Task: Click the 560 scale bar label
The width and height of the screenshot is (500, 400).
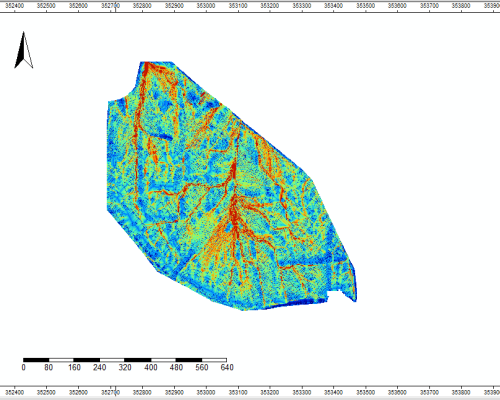Action: [202, 367]
